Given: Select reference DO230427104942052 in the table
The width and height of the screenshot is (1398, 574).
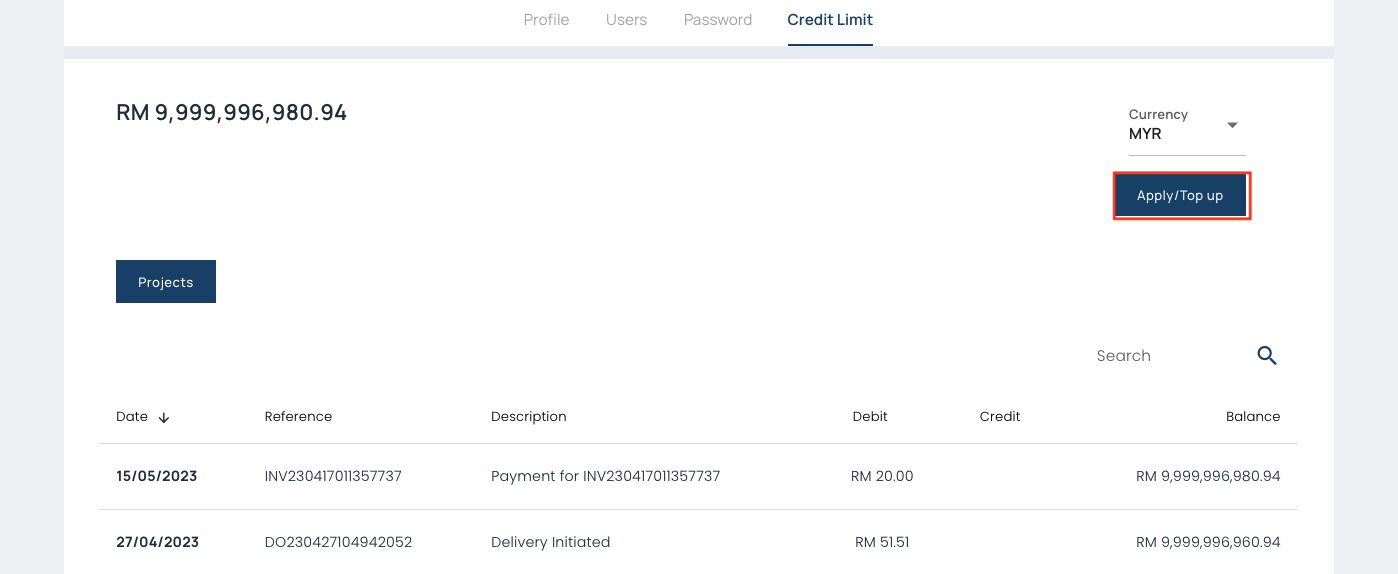Looking at the screenshot, I should 338,542.
